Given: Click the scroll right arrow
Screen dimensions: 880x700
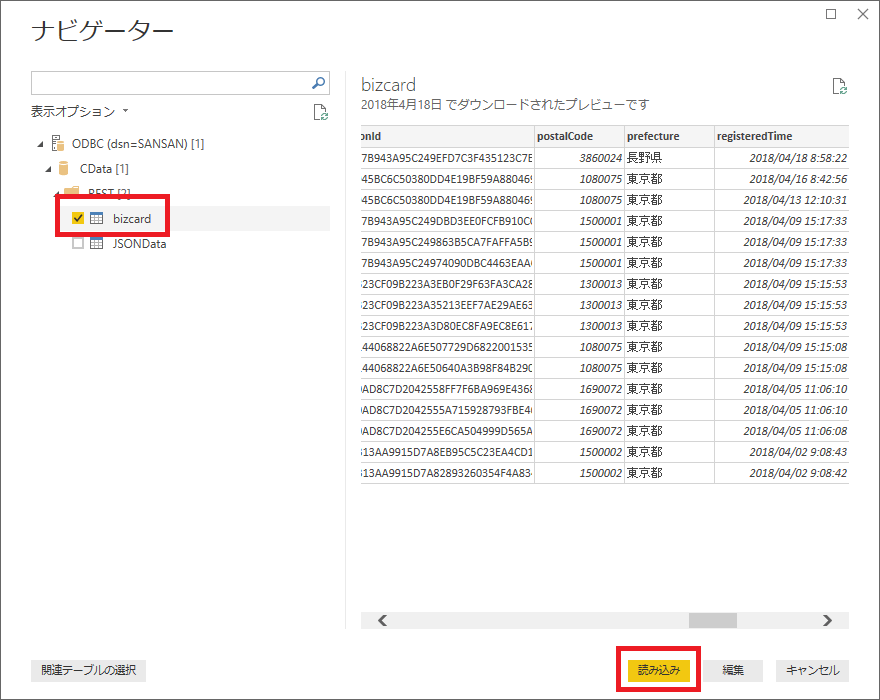Looking at the screenshot, I should [827, 620].
